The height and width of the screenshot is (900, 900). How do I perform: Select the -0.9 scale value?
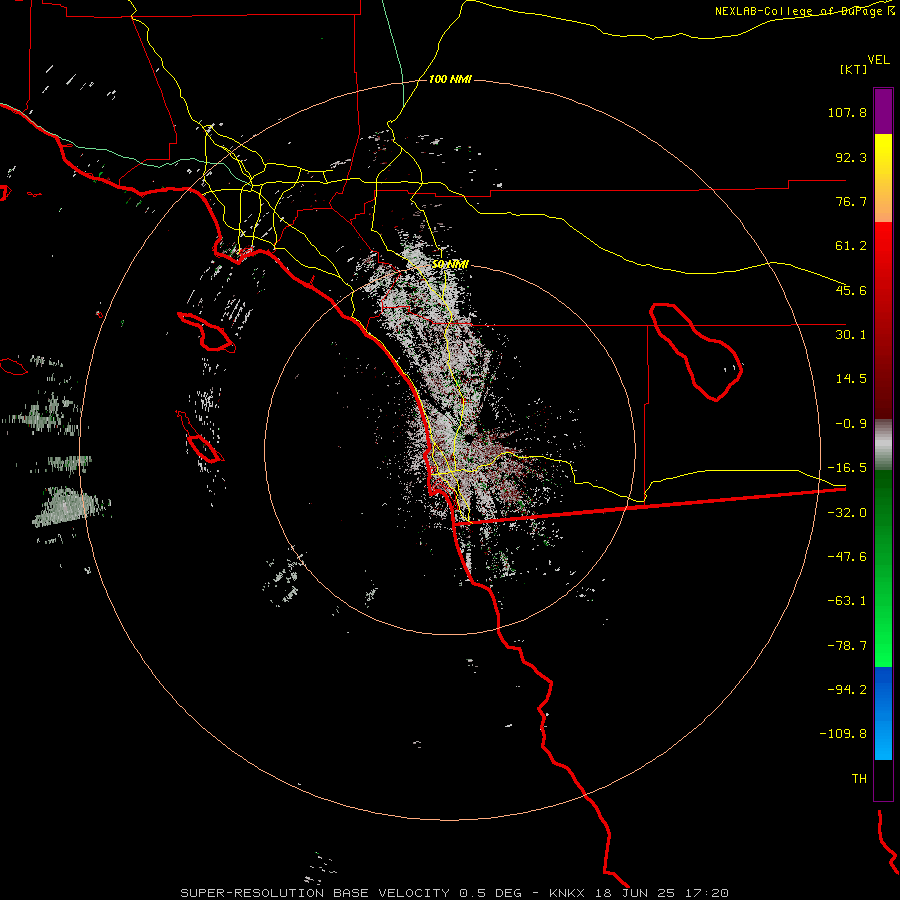click(851, 424)
